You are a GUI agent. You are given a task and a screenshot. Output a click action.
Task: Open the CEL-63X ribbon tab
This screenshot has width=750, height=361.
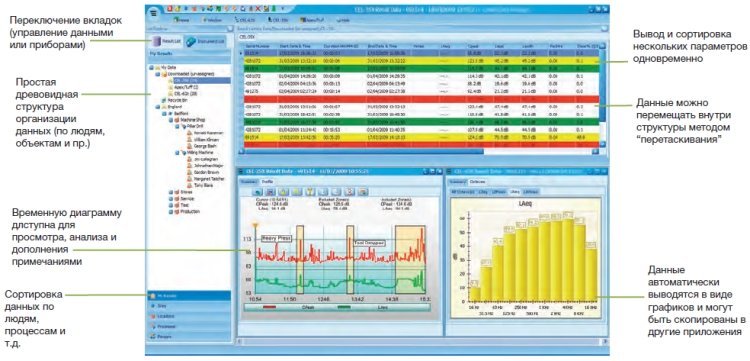245,21
